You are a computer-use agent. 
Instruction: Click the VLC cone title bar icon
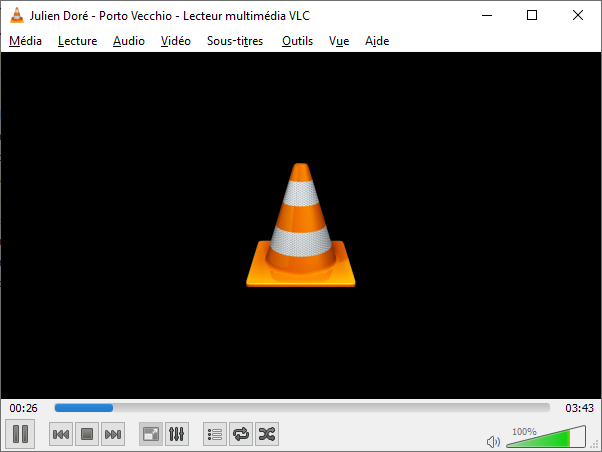(x=17, y=15)
